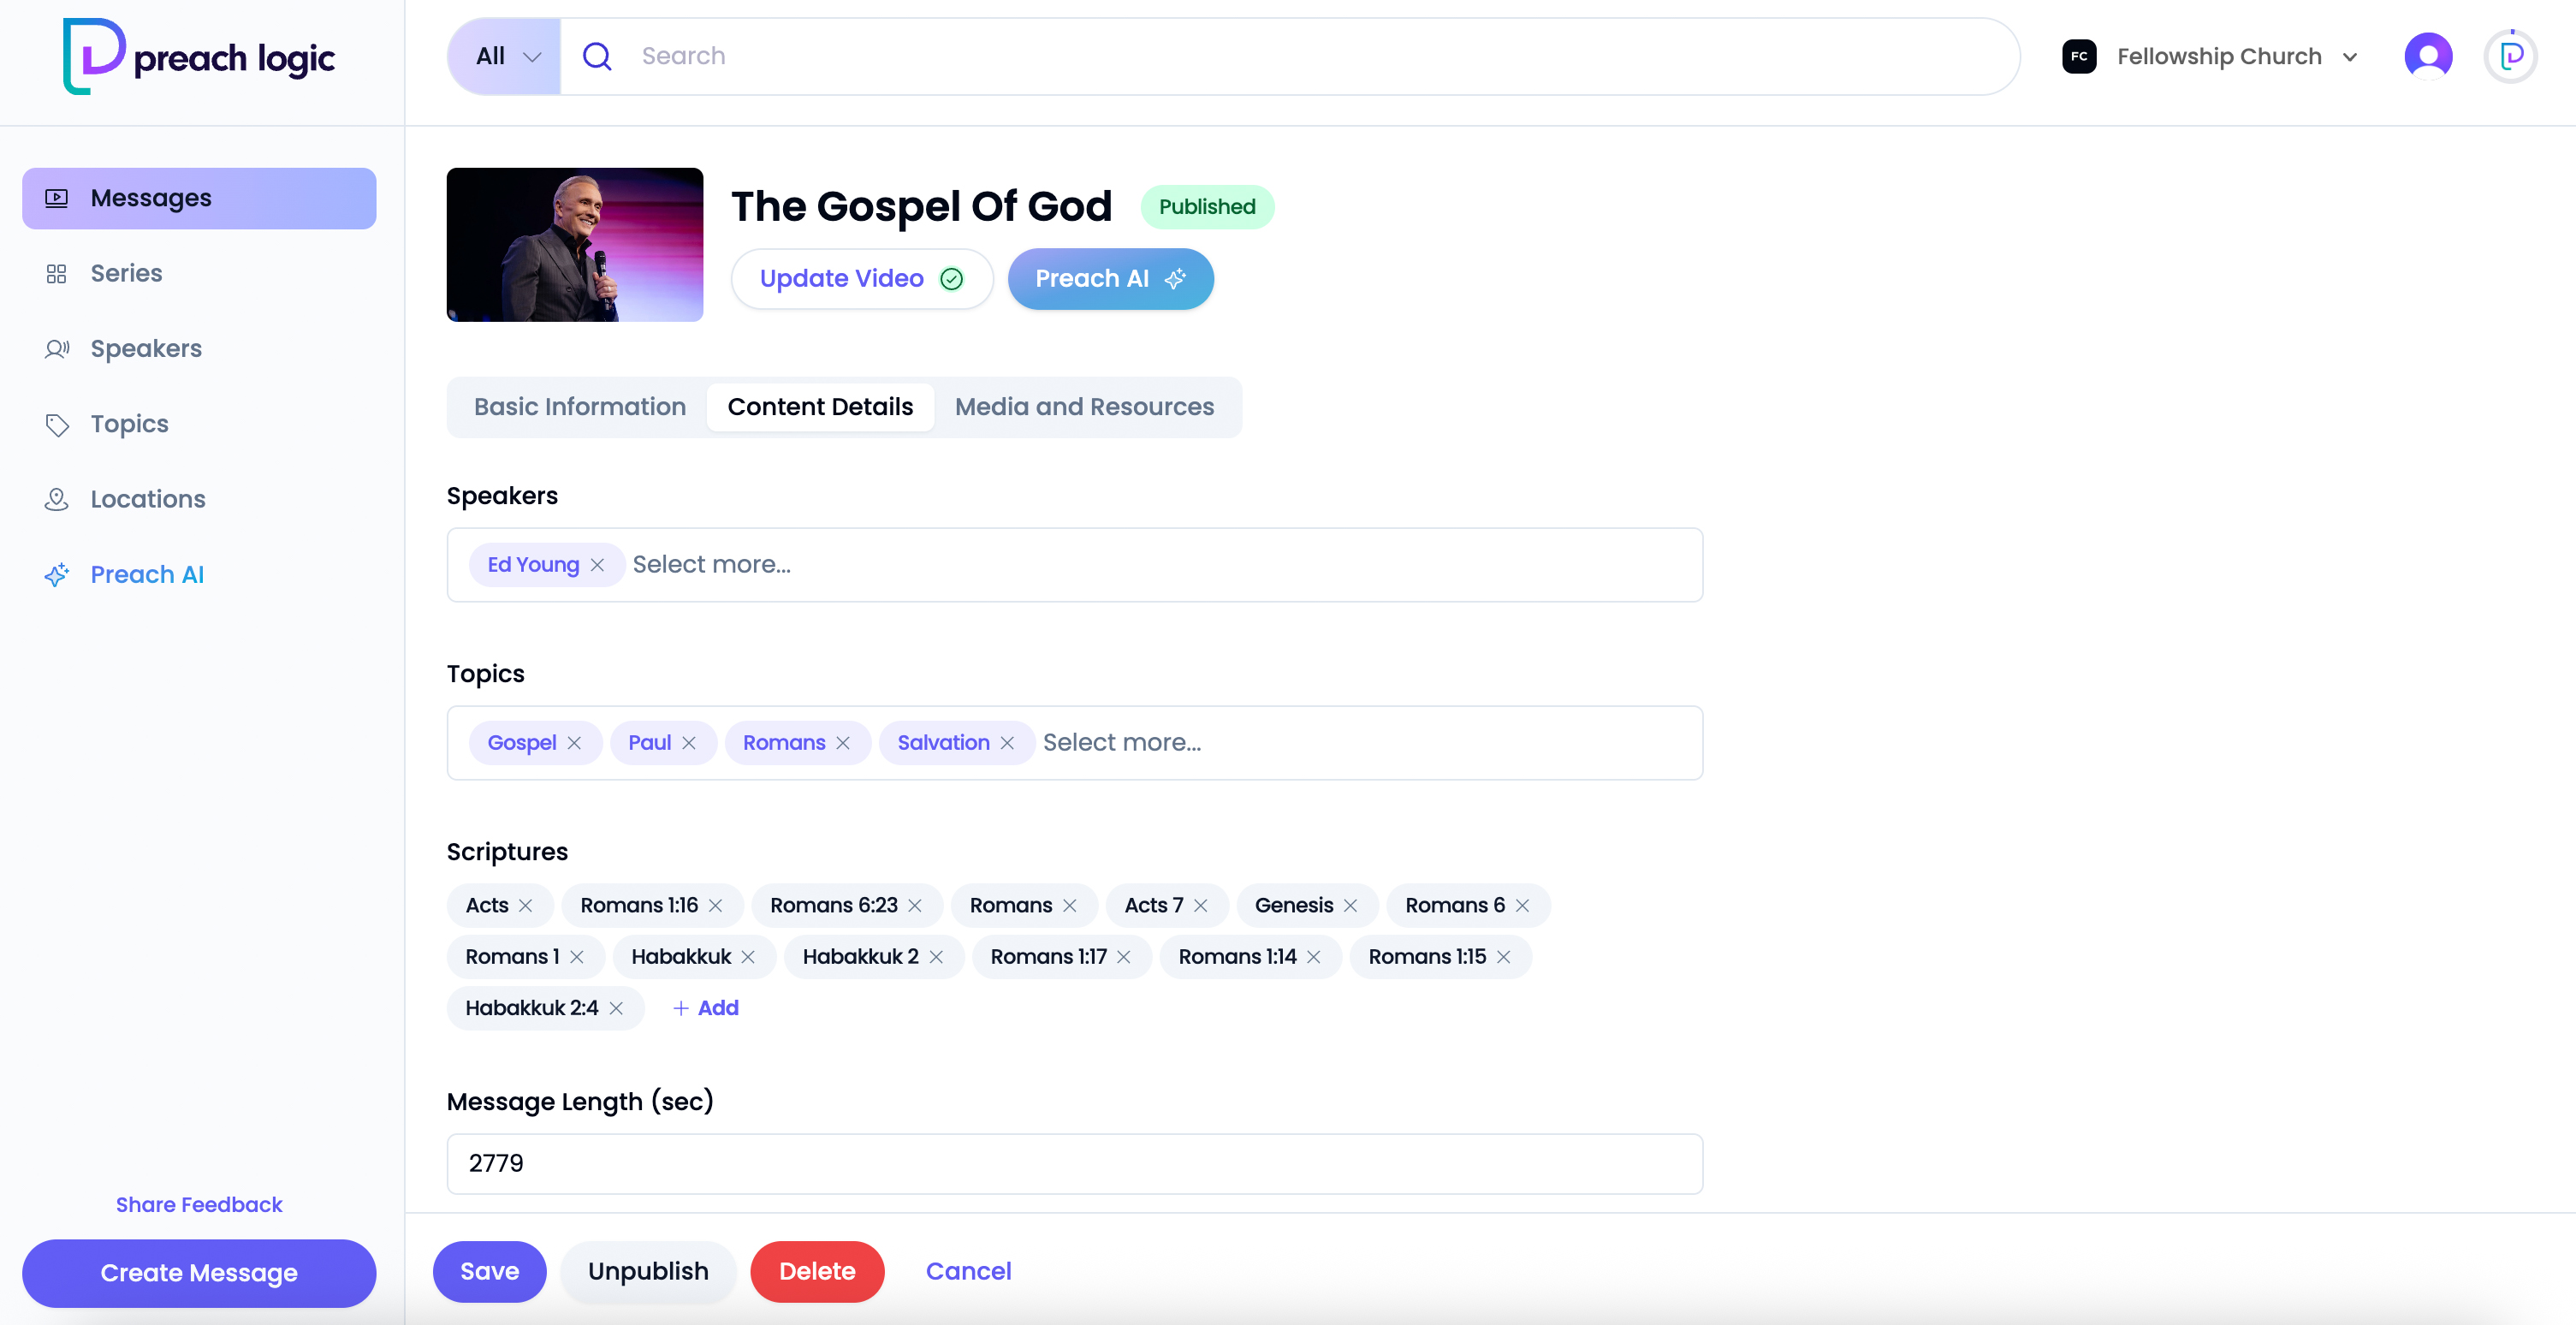Viewport: 2576px width, 1325px height.
Task: Click the Preach AI sparkle sidebar icon
Action: click(x=56, y=575)
